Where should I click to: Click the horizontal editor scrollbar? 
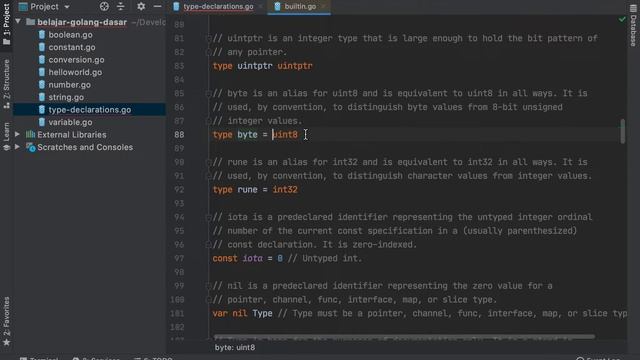pos(404,337)
